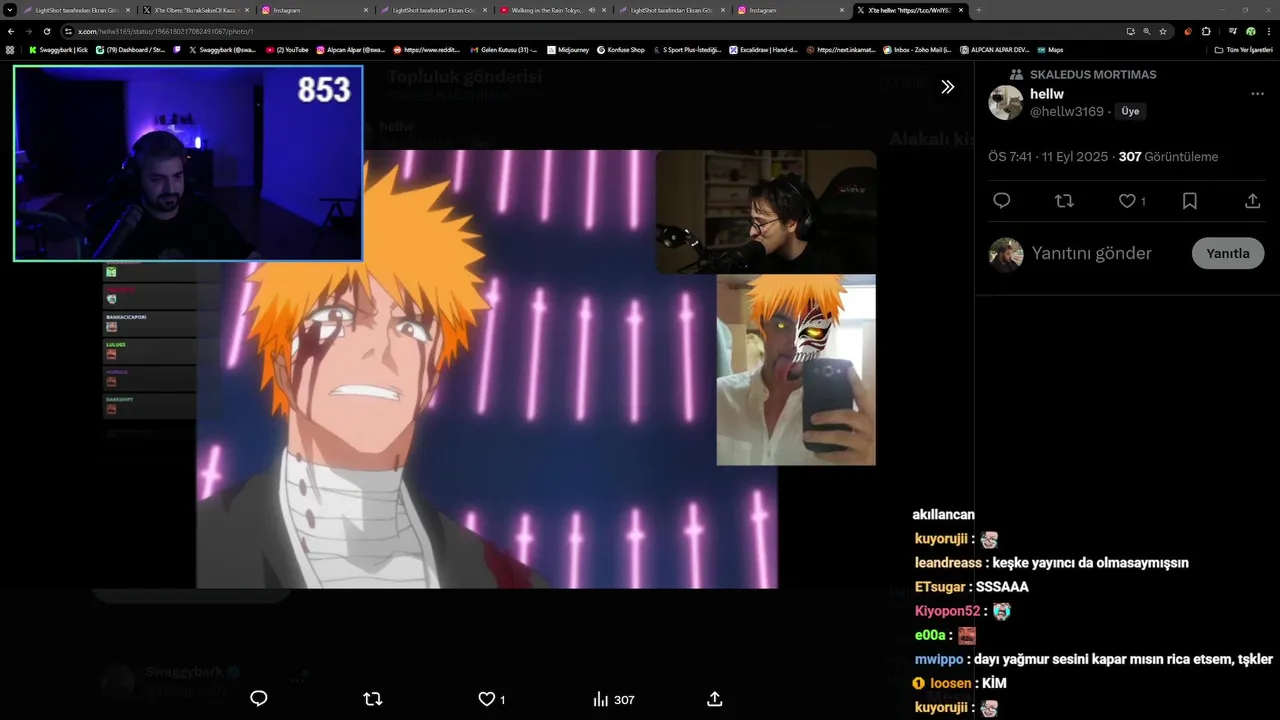1280x720 pixels.
Task: Open the 'Swaggybark | Kick' bookmark
Action: [x=59, y=49]
